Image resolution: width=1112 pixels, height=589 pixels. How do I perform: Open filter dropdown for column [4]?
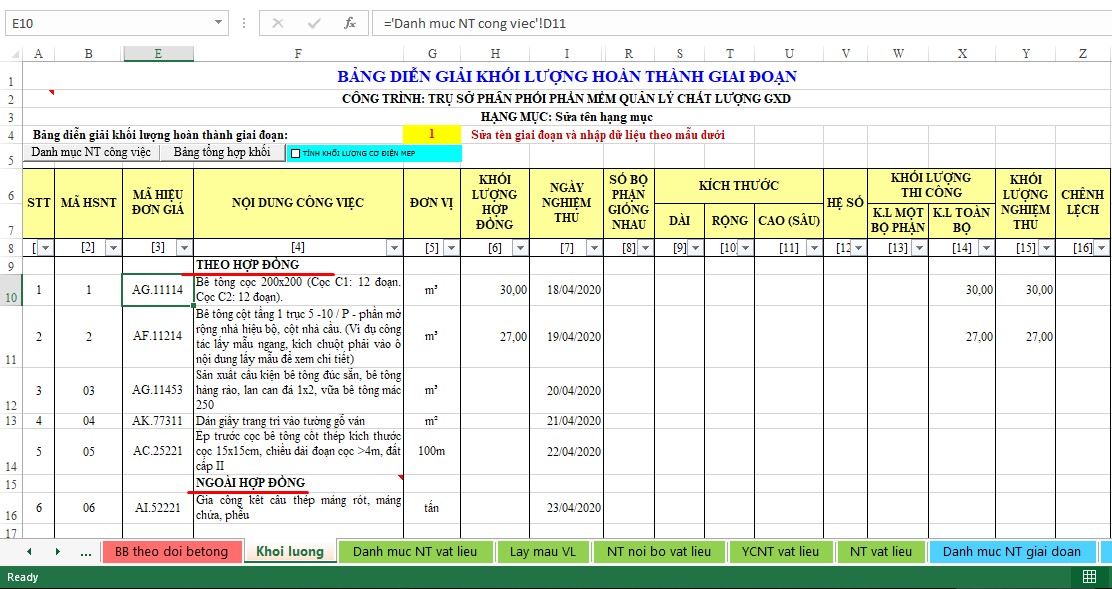pos(394,247)
